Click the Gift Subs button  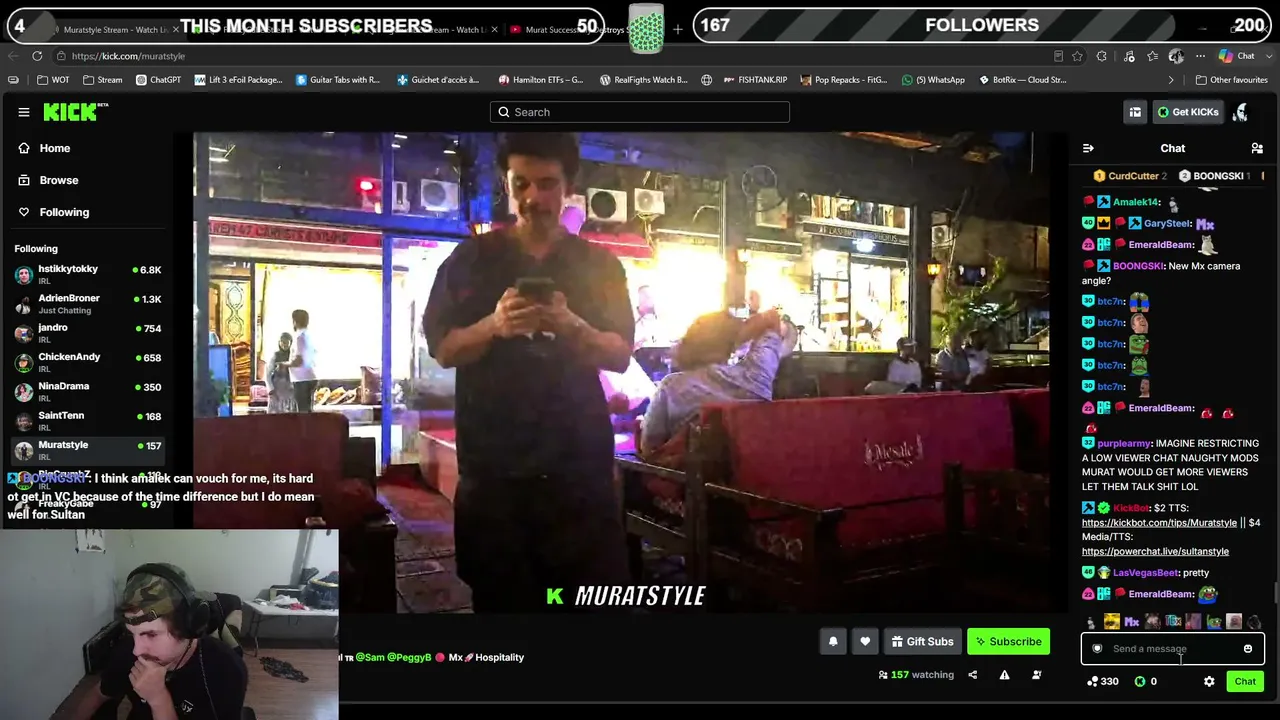click(x=922, y=642)
